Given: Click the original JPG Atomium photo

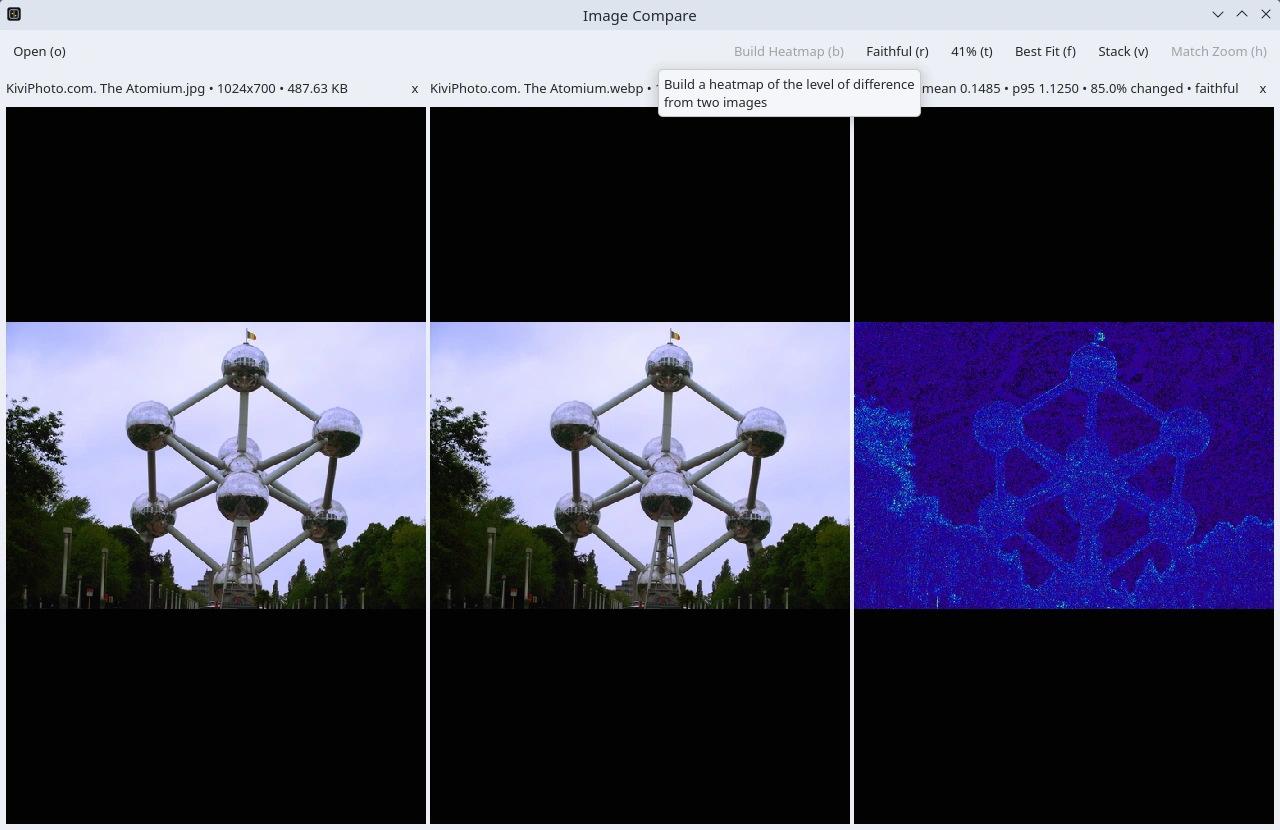Looking at the screenshot, I should pos(216,465).
